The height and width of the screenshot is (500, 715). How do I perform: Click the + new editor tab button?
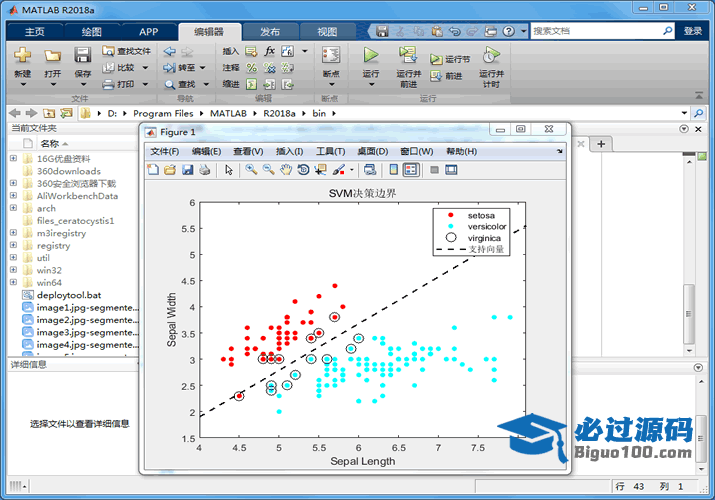(x=601, y=144)
